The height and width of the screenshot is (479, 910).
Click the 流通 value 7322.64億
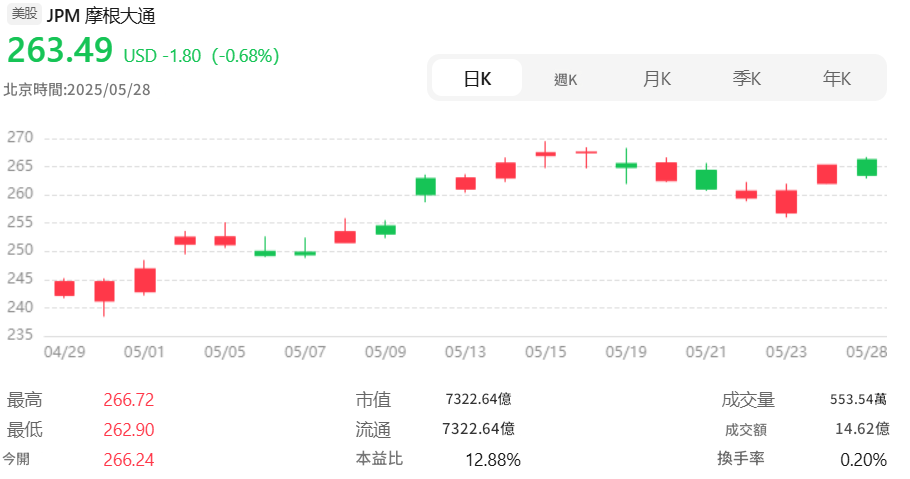click(x=478, y=428)
